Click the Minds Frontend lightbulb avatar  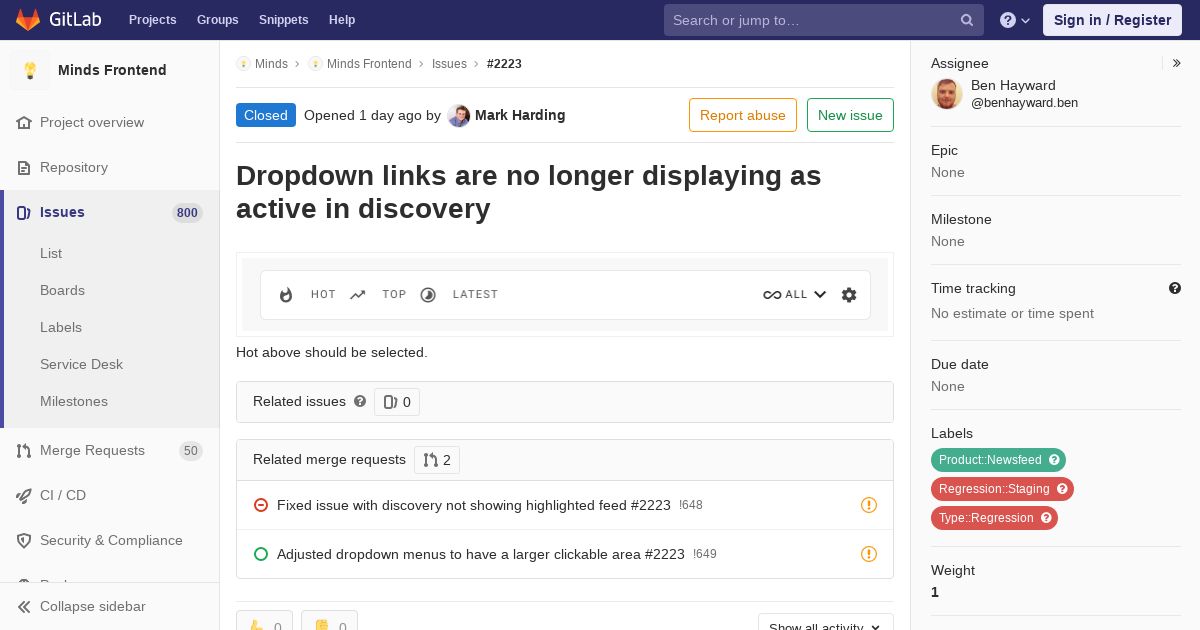(x=30, y=70)
